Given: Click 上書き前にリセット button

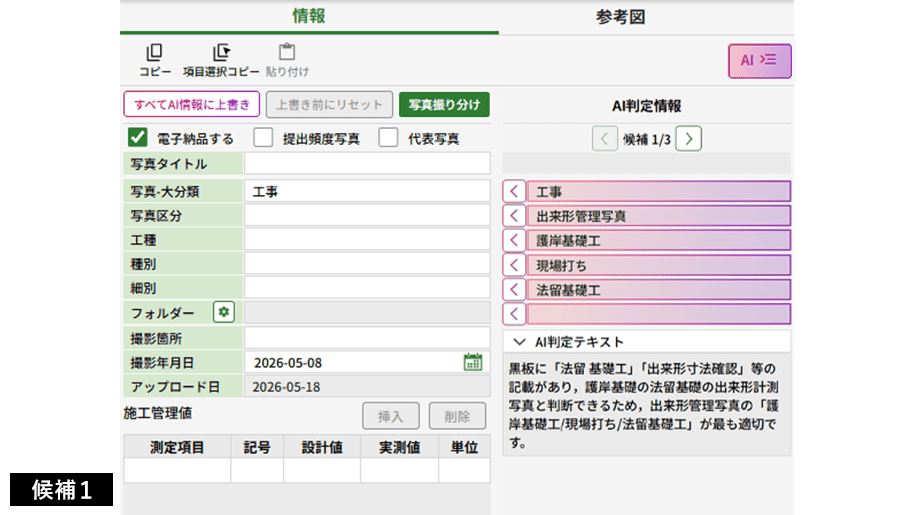Looking at the screenshot, I should tap(329, 105).
